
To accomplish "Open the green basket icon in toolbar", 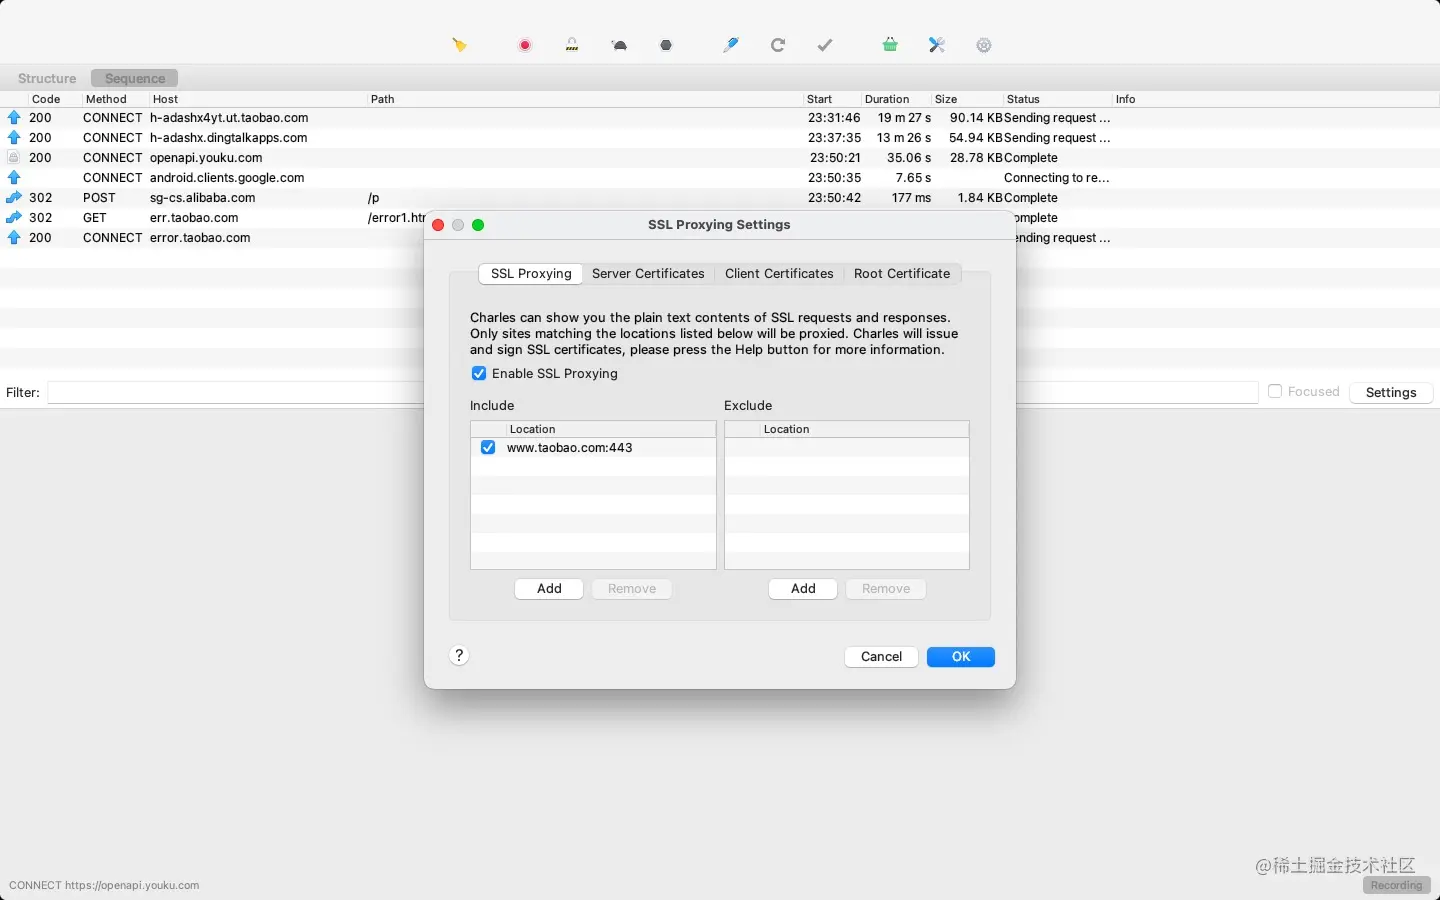I will (x=890, y=45).
